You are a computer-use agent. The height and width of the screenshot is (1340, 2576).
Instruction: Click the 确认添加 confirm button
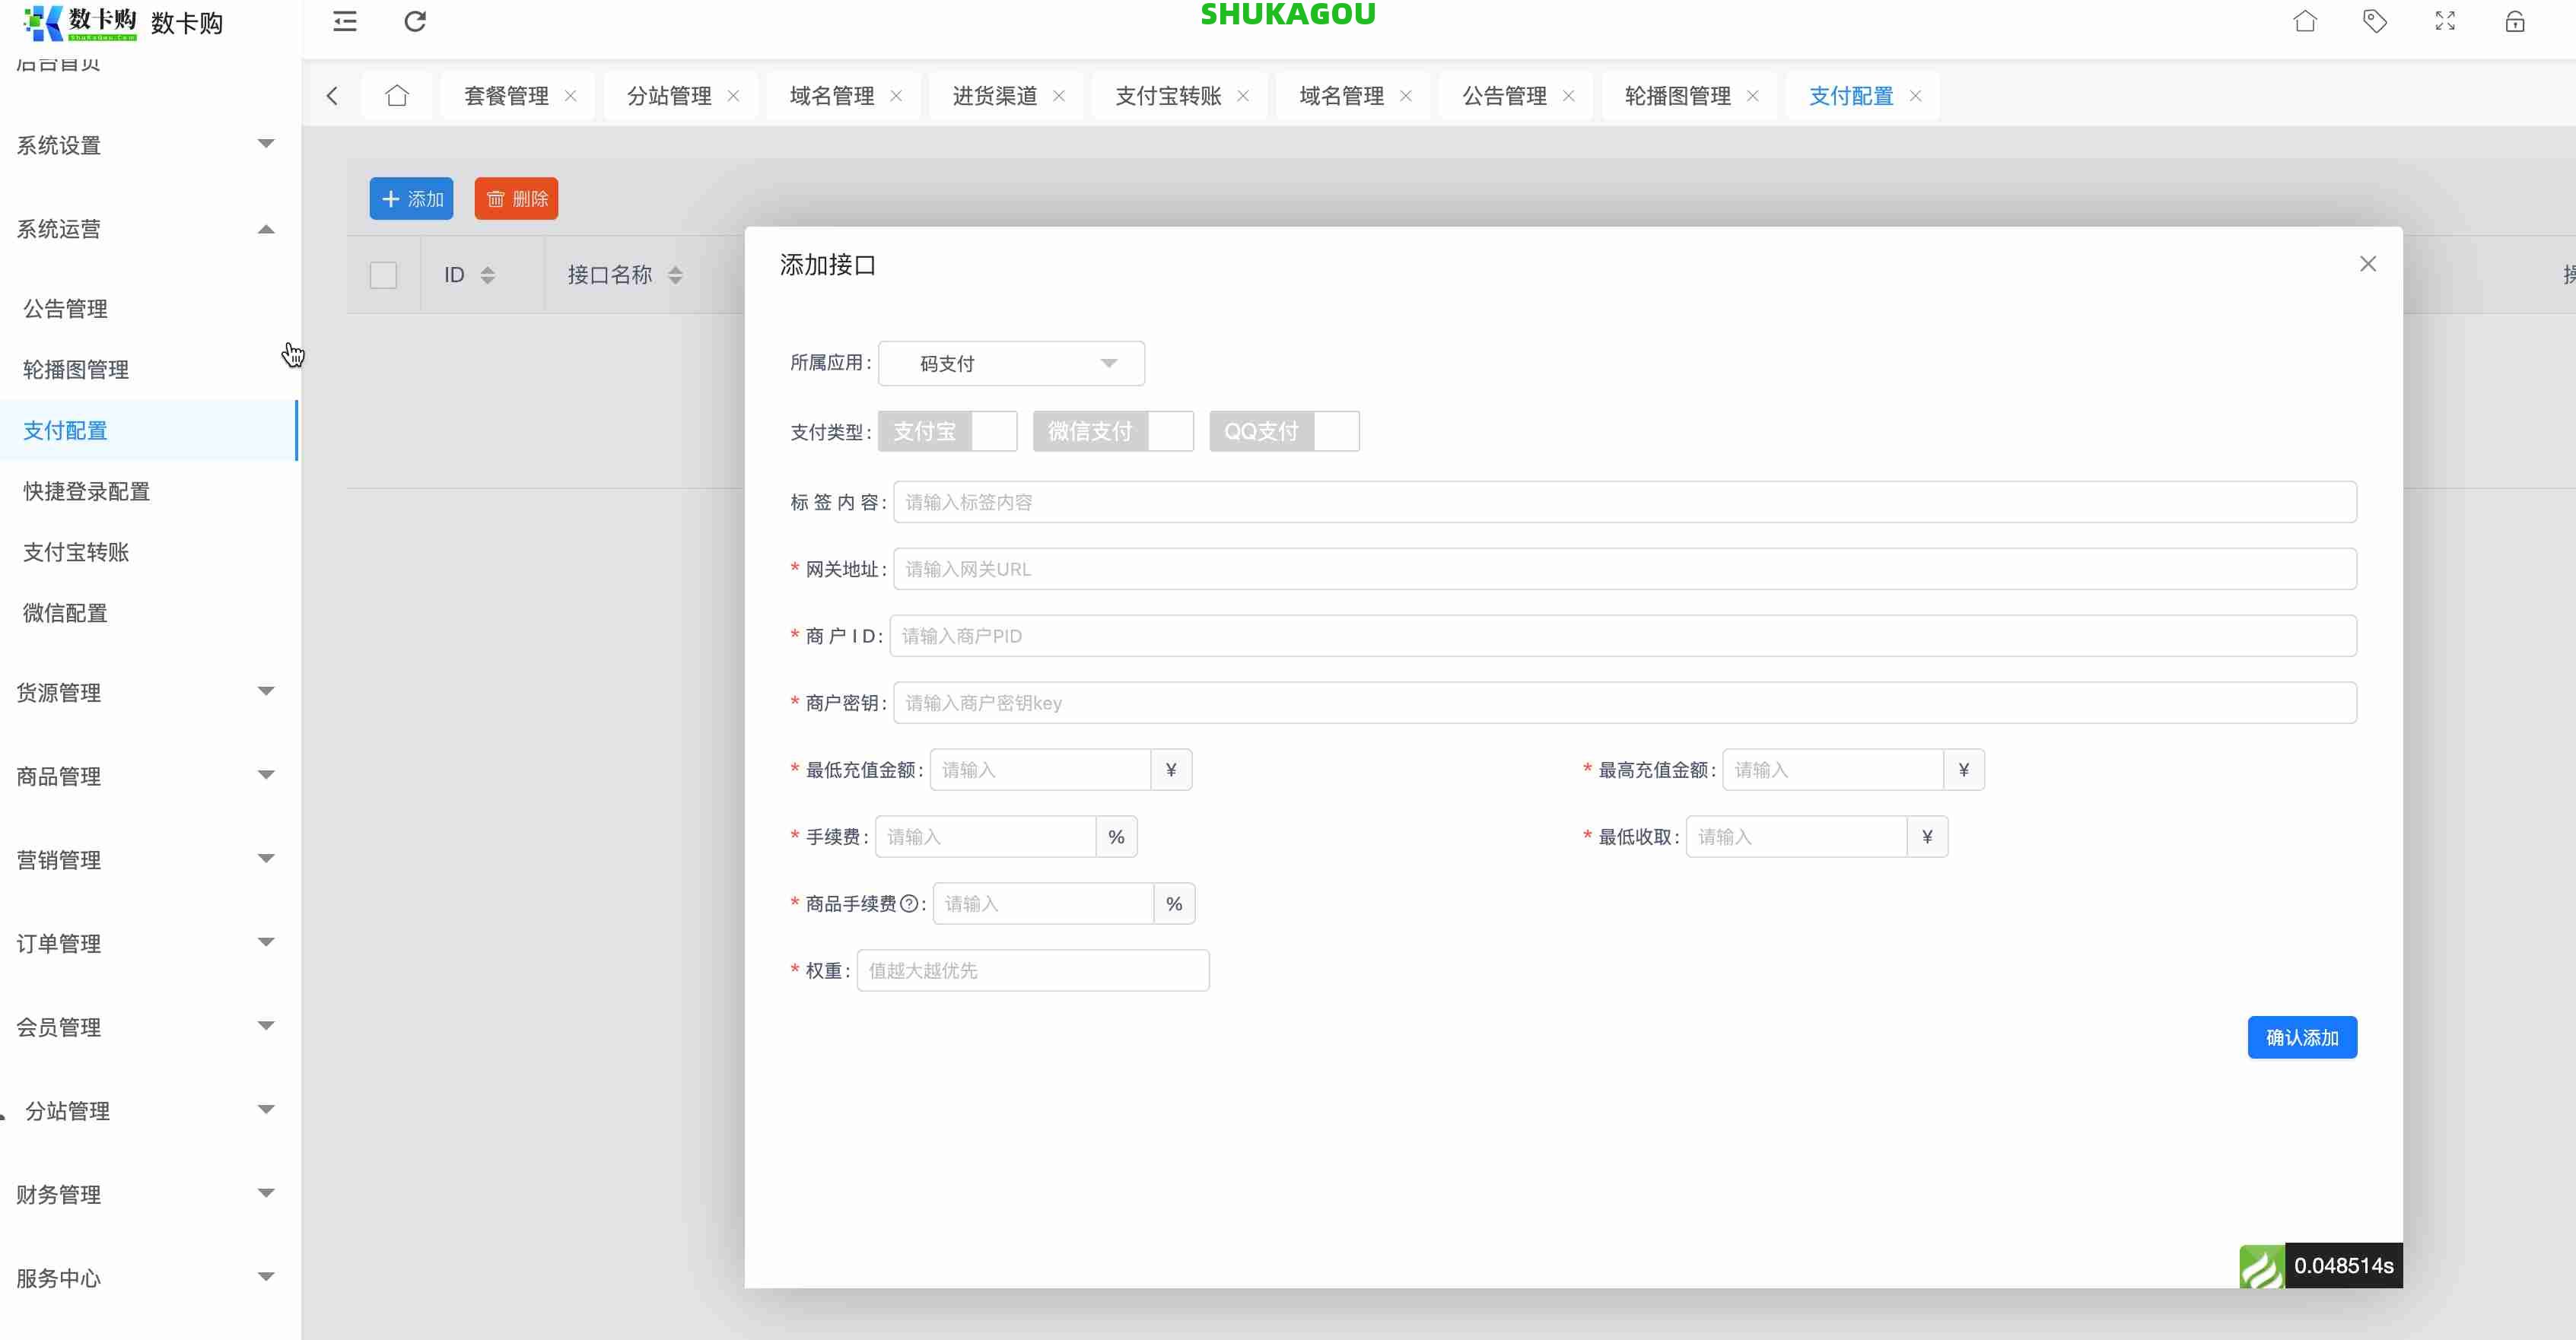[2302, 1037]
